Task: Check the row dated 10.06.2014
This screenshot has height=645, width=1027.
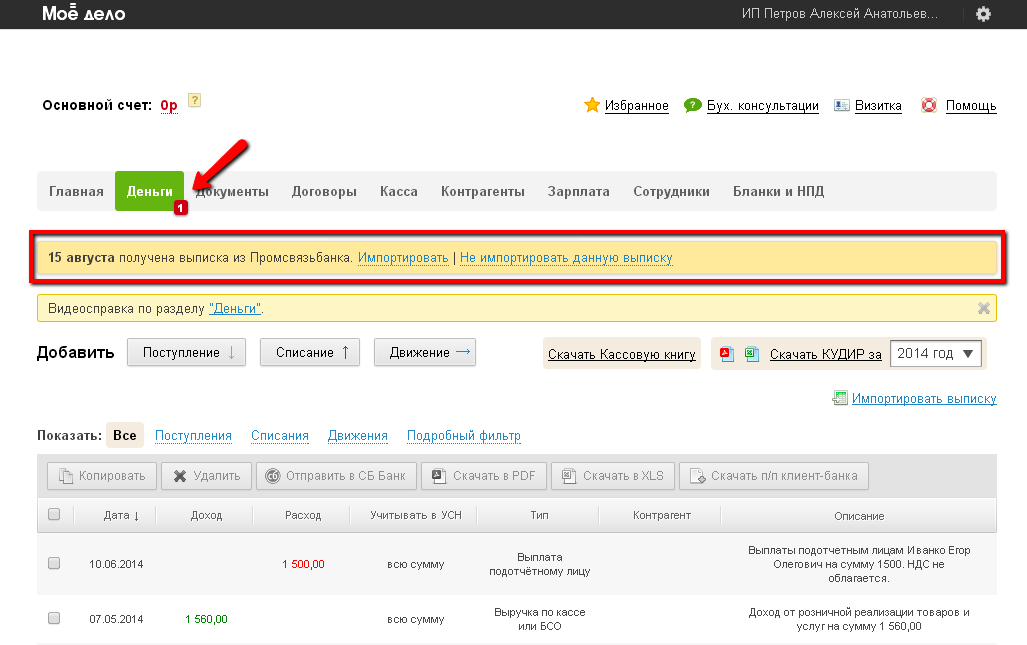Action: pyautogui.click(x=54, y=564)
